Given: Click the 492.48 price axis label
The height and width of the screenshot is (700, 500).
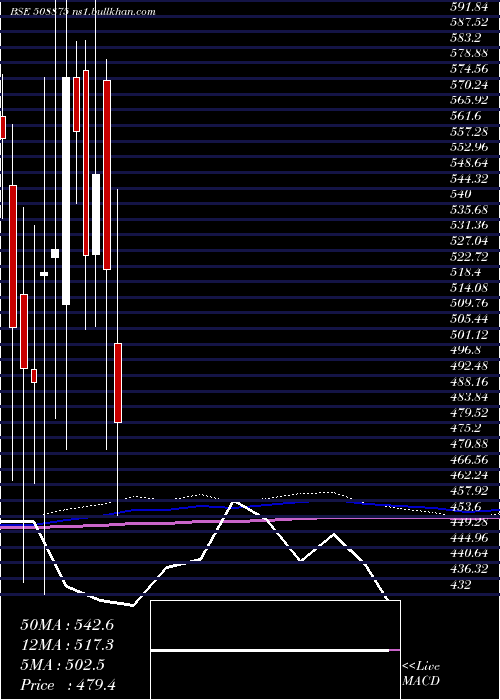Looking at the screenshot, I should (x=470, y=366).
